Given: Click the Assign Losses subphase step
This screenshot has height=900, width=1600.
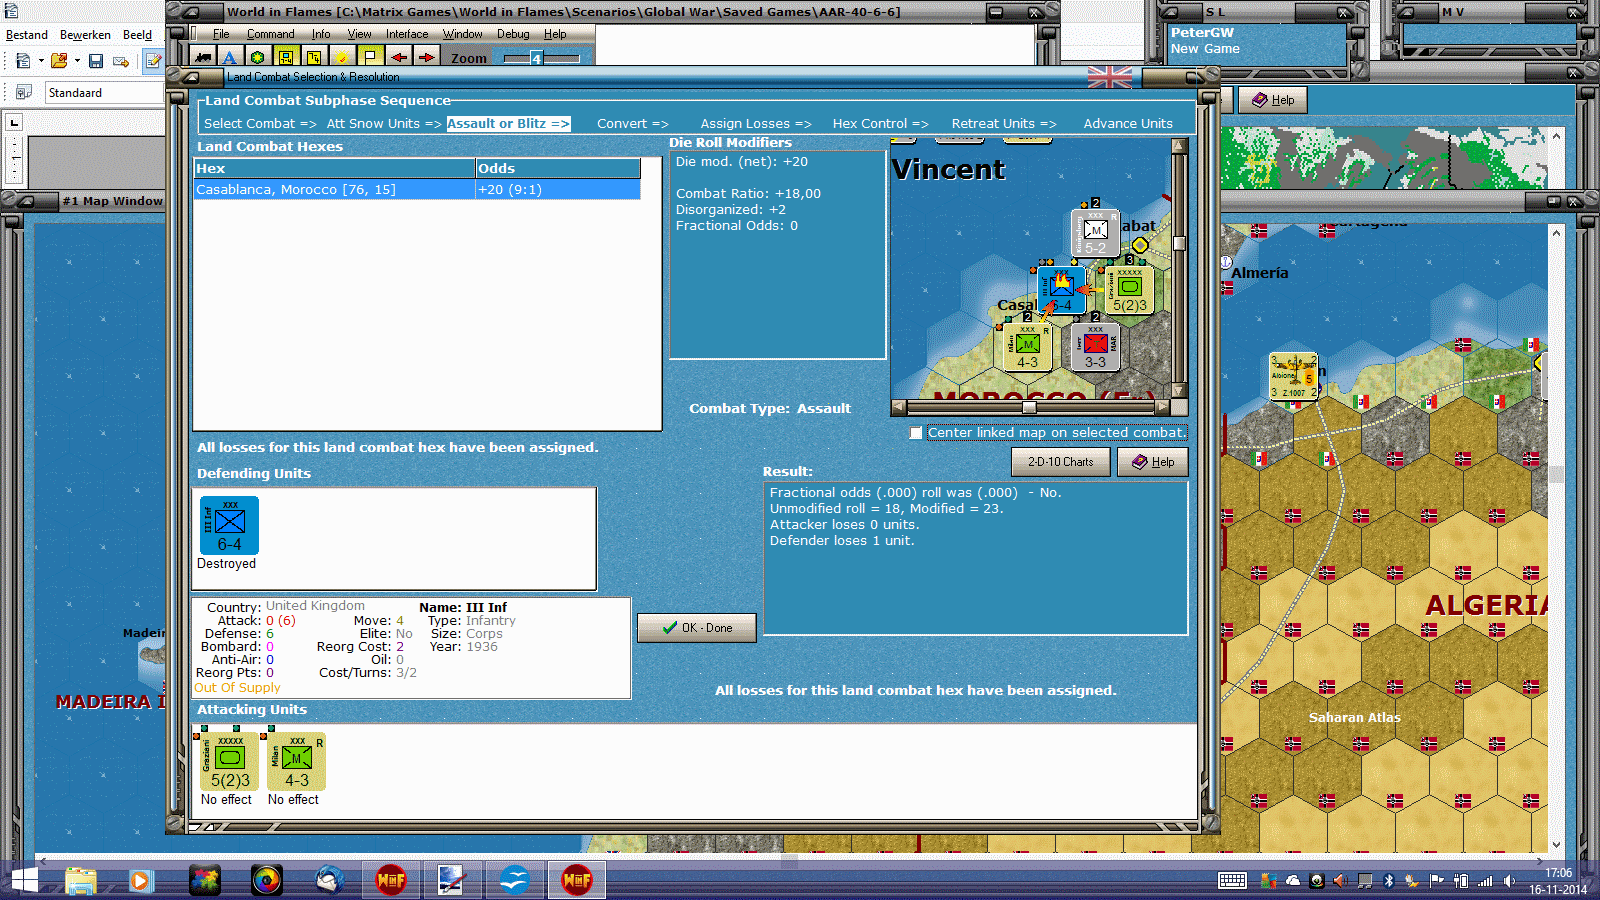Looking at the screenshot, I should [756, 124].
